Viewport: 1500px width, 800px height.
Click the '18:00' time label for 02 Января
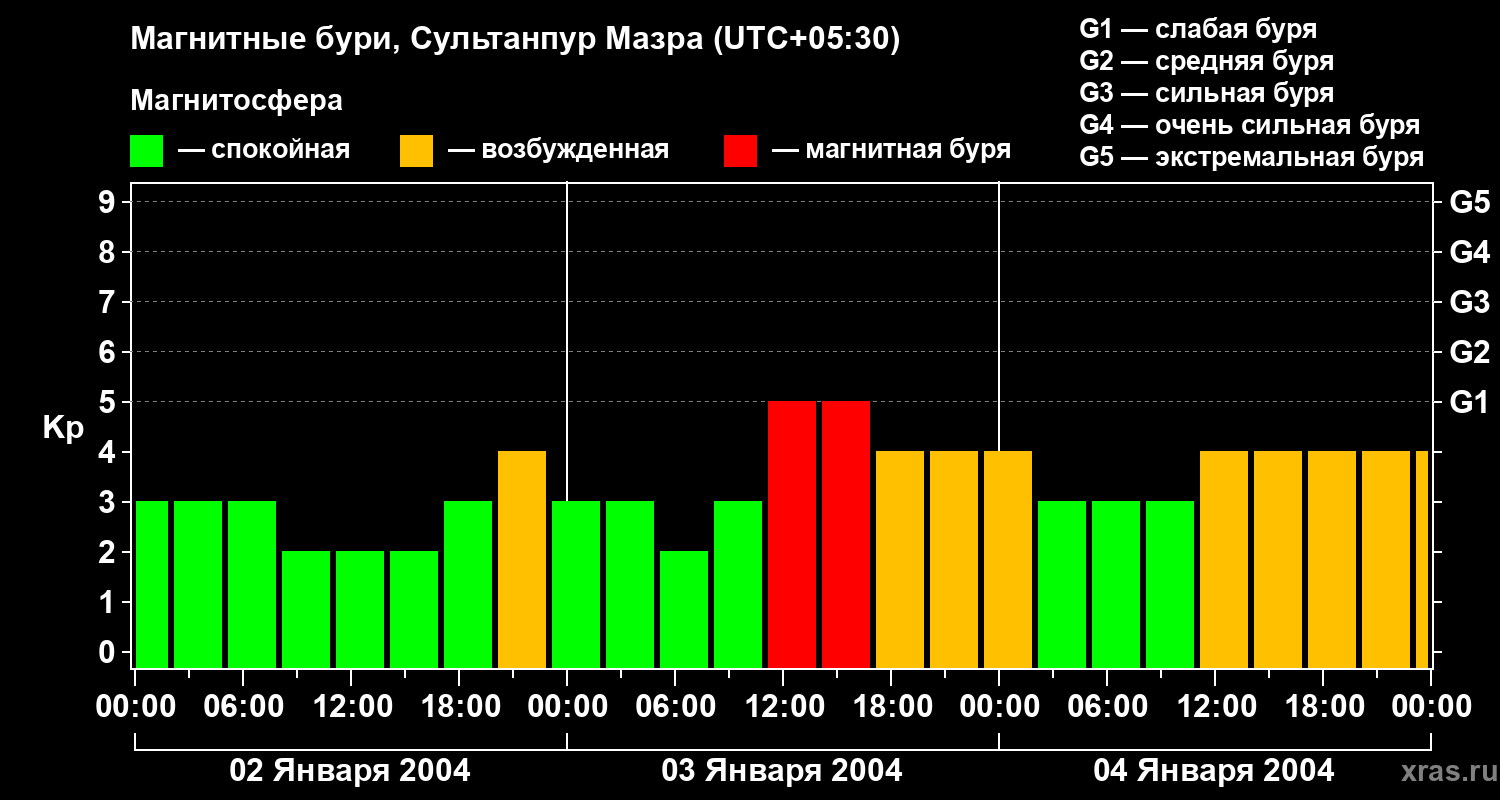[459, 706]
